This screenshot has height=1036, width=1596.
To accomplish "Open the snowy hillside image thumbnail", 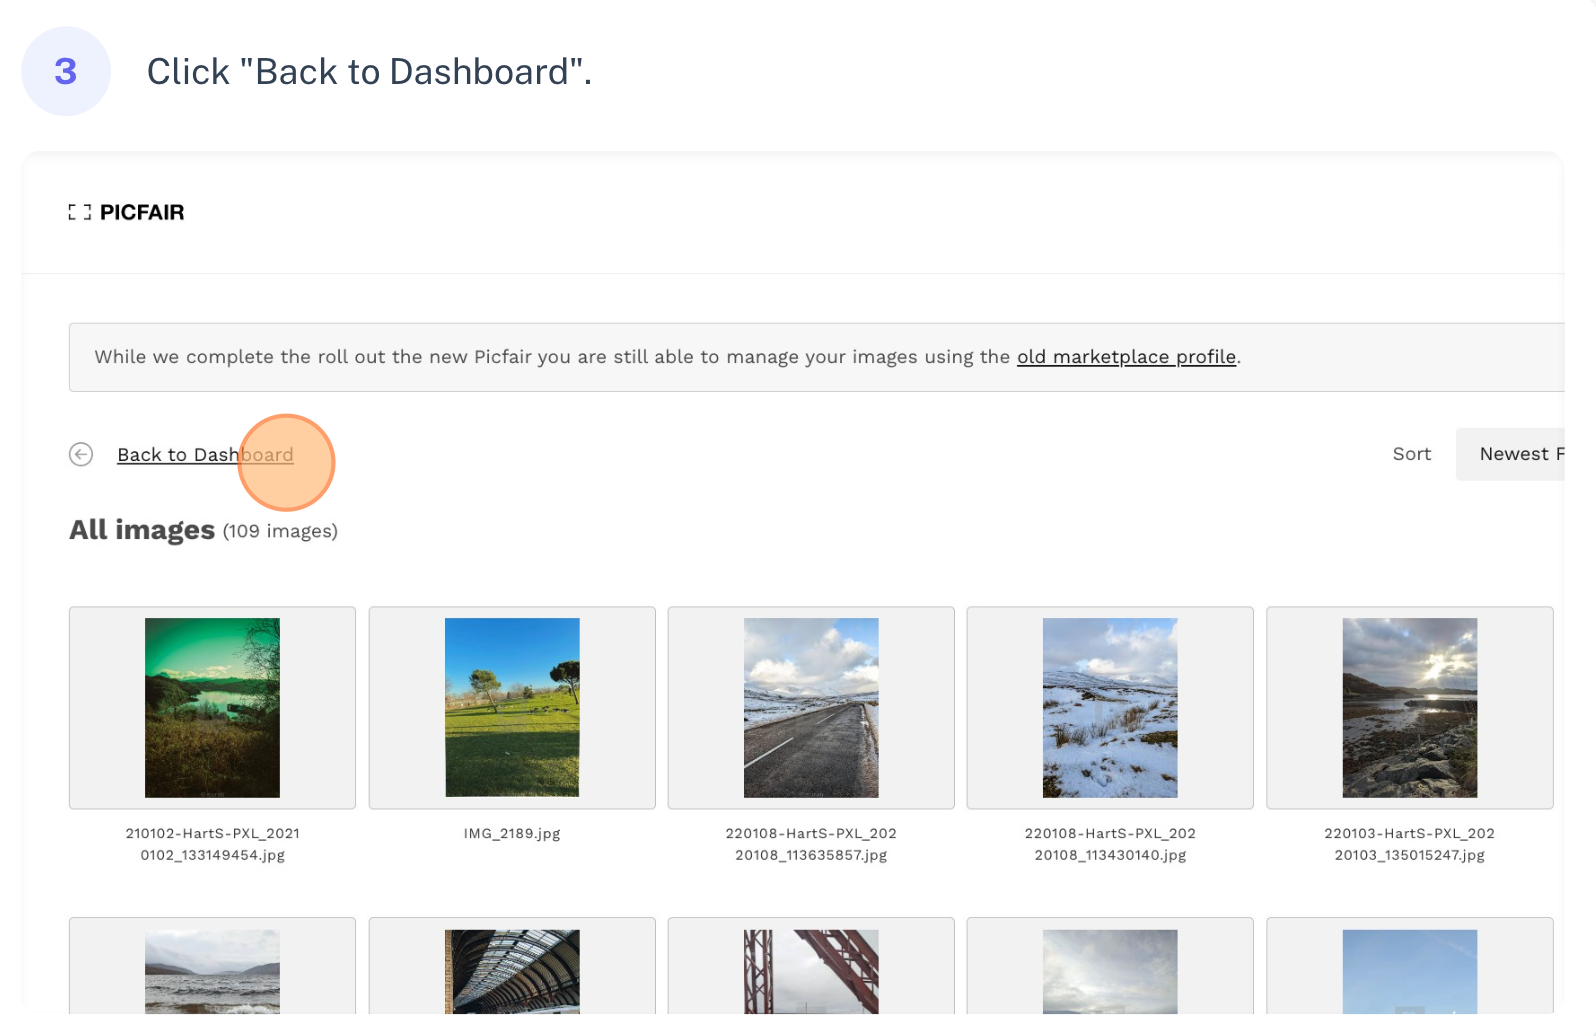I will tap(1110, 708).
